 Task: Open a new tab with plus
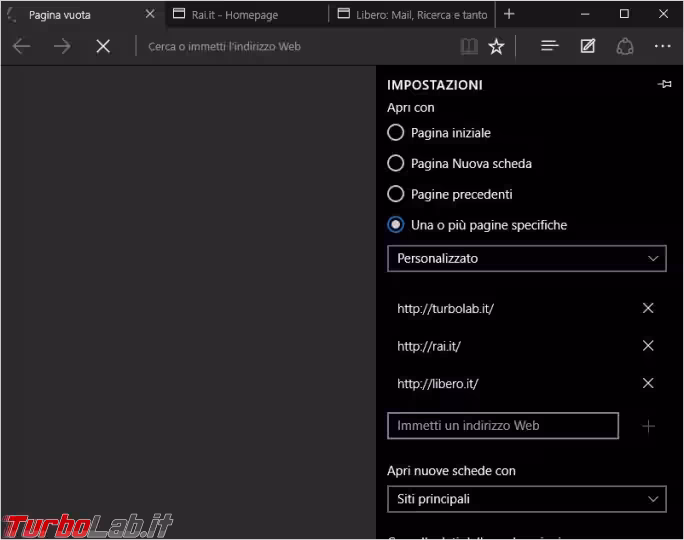click(x=509, y=14)
